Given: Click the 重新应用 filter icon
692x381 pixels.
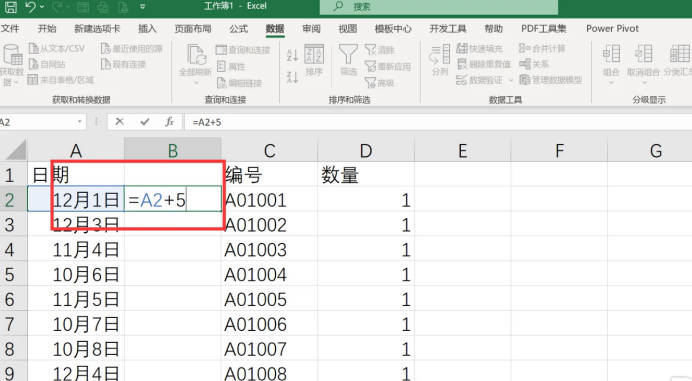Looking at the screenshot, I should tap(370, 67).
